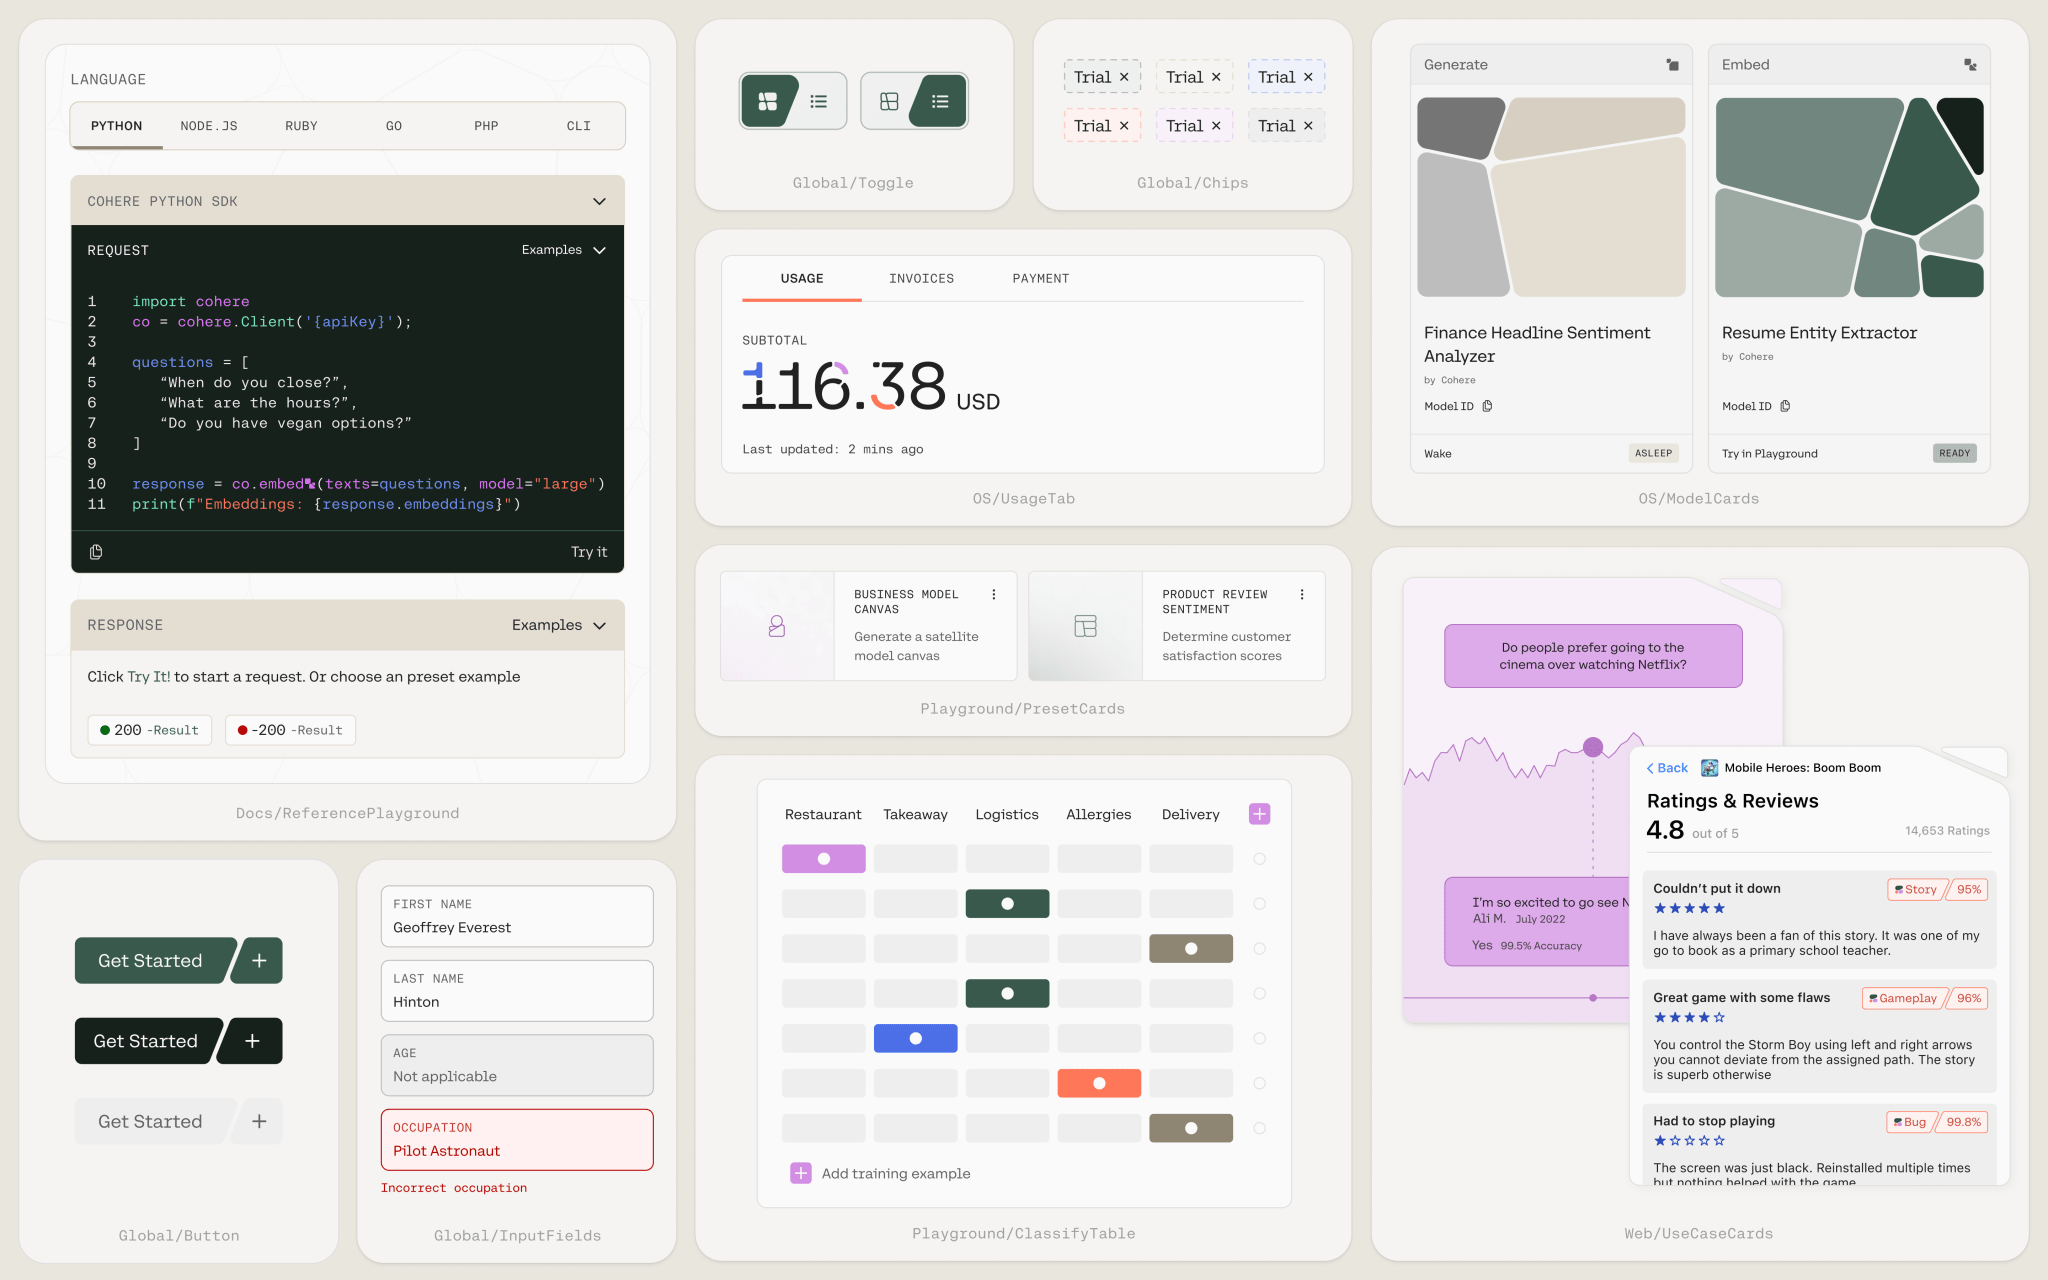
Task: Collapse the Cohere Python SDK section
Action: (x=599, y=201)
